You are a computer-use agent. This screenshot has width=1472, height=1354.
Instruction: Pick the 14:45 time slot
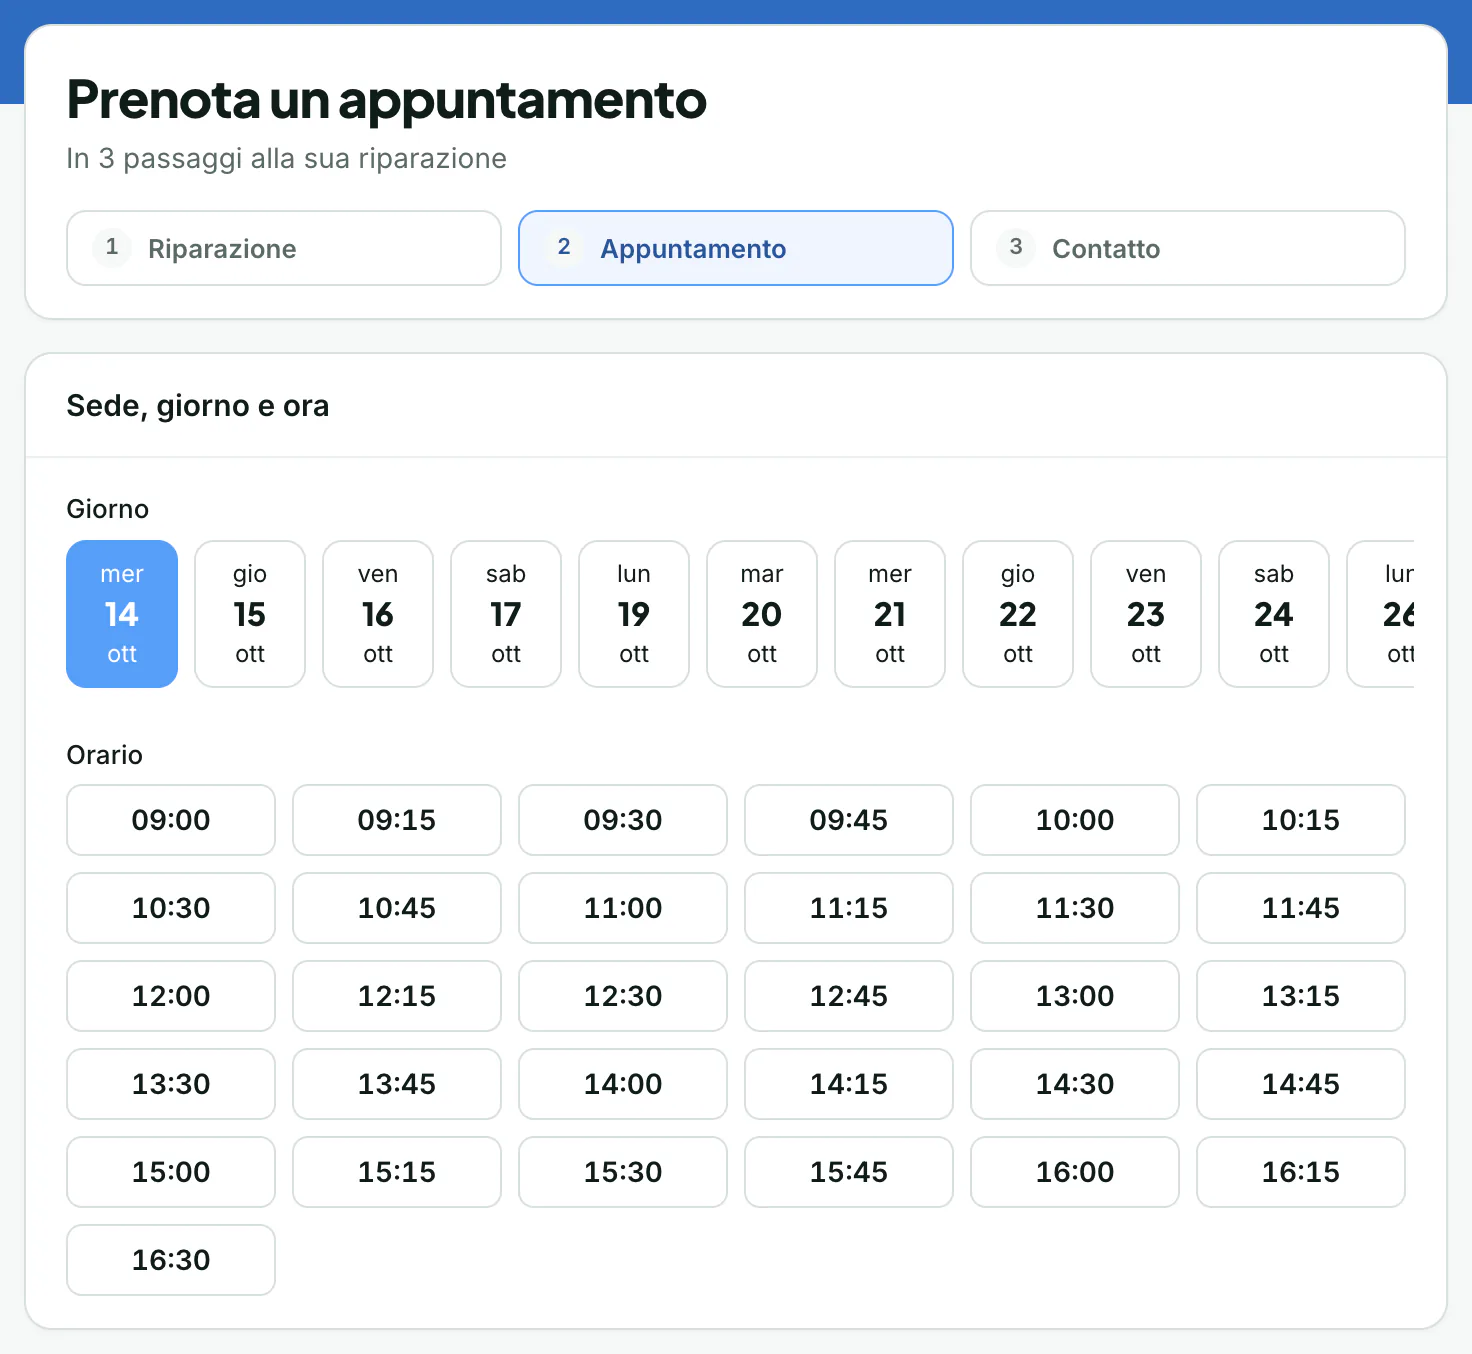click(x=1301, y=1084)
